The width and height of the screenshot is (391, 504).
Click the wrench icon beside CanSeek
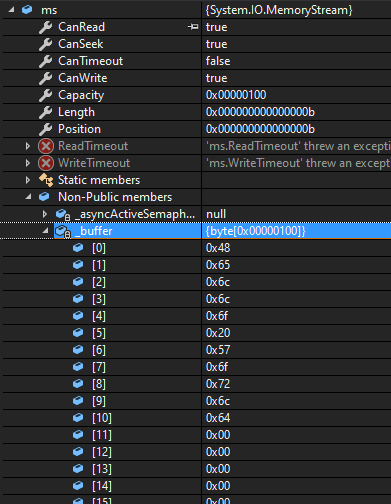46,44
